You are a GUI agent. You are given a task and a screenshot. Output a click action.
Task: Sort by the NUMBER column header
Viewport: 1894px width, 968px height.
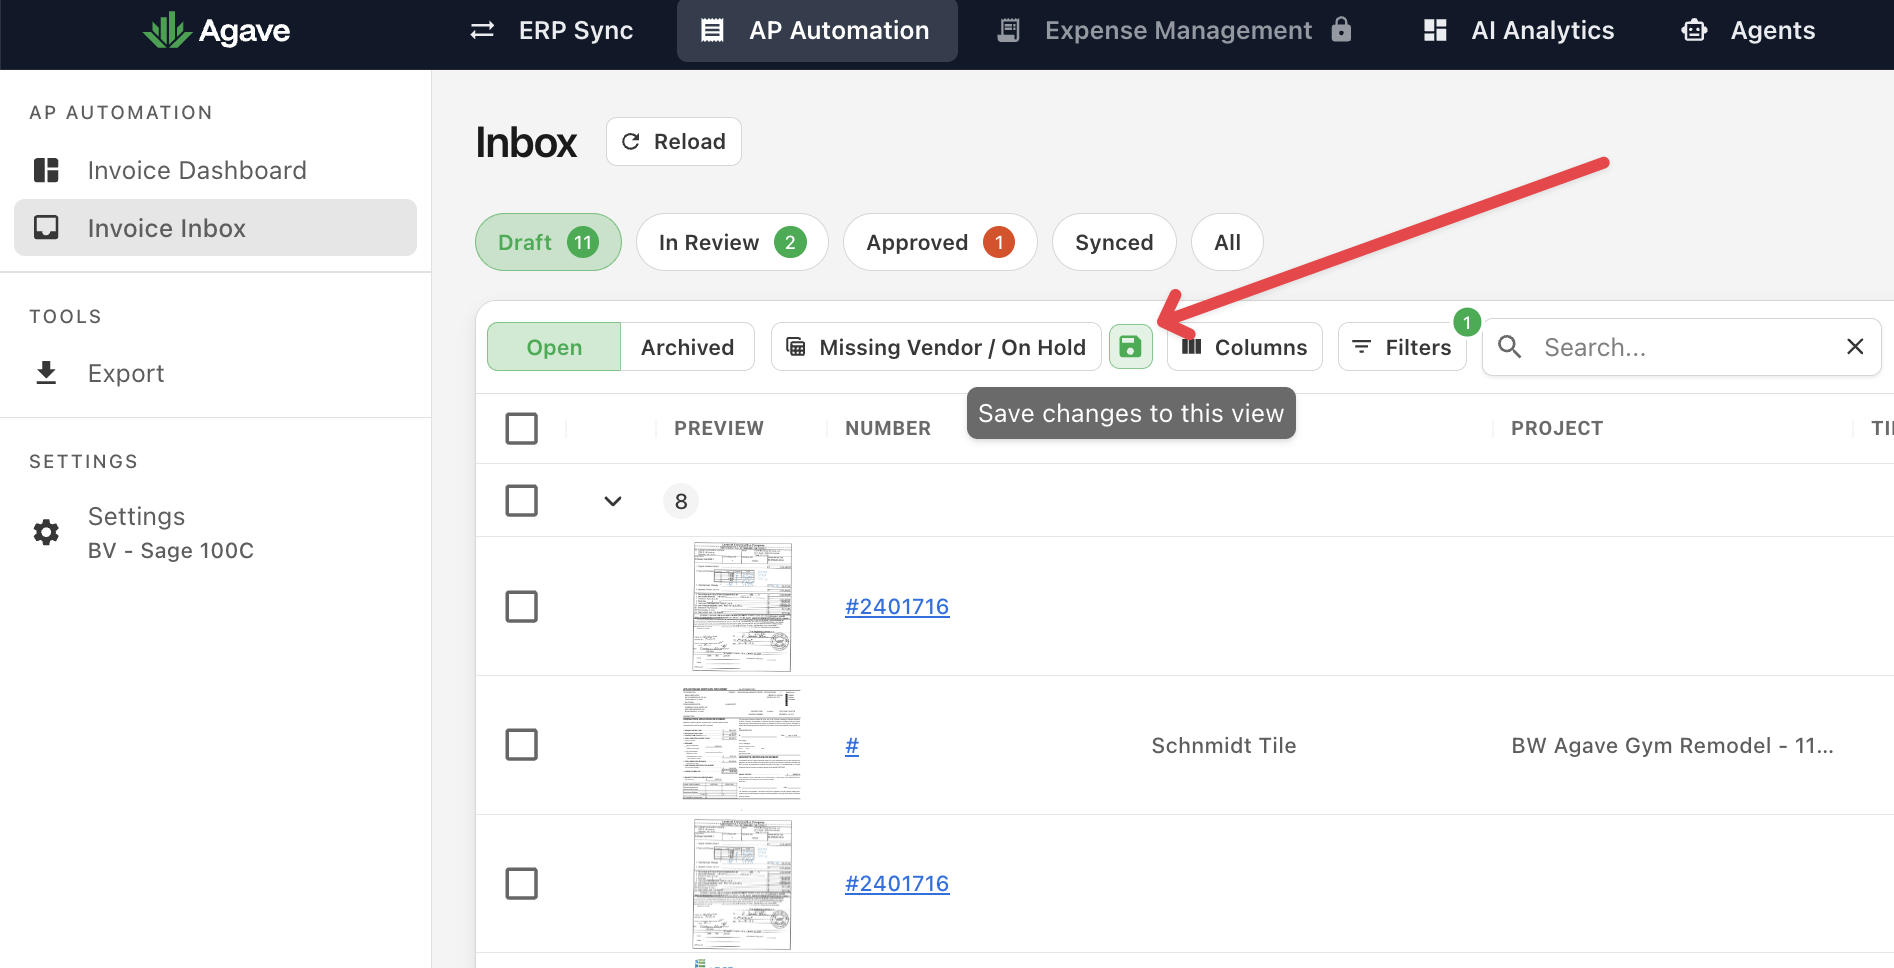pyautogui.click(x=888, y=428)
